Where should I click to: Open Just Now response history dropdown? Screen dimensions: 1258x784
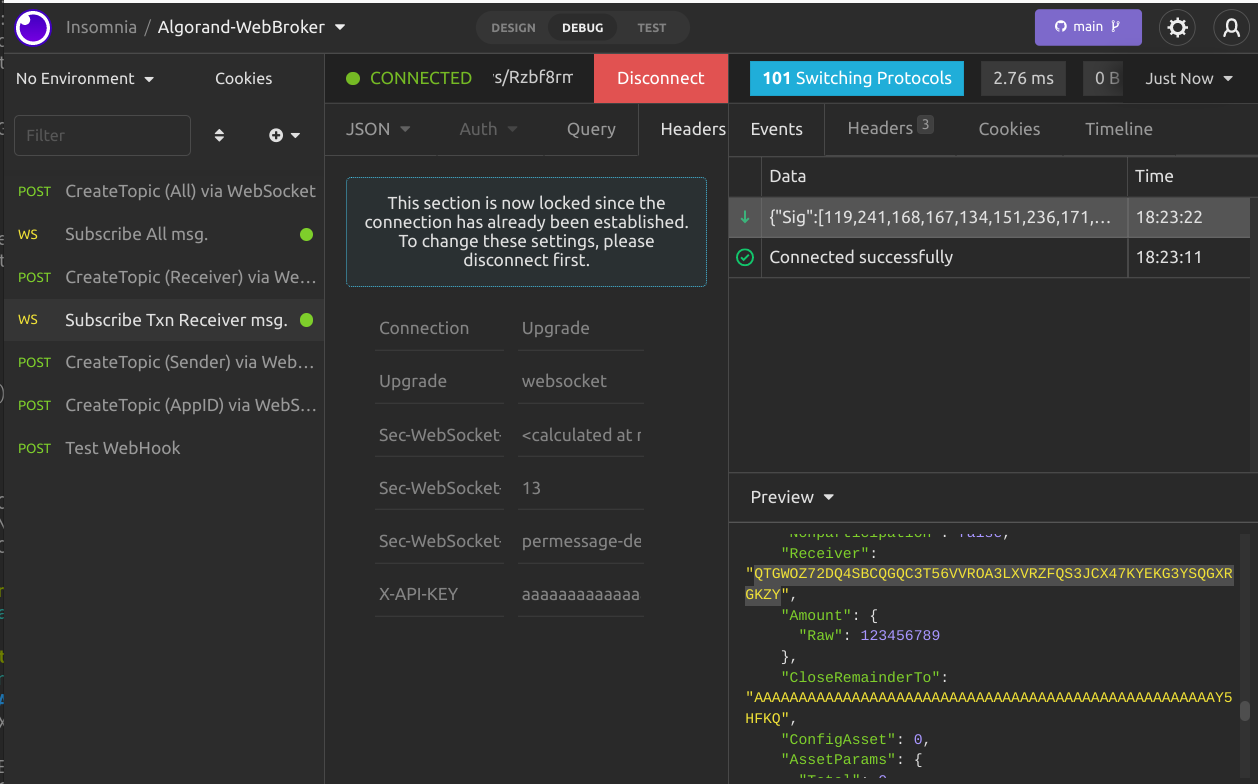click(x=1188, y=78)
